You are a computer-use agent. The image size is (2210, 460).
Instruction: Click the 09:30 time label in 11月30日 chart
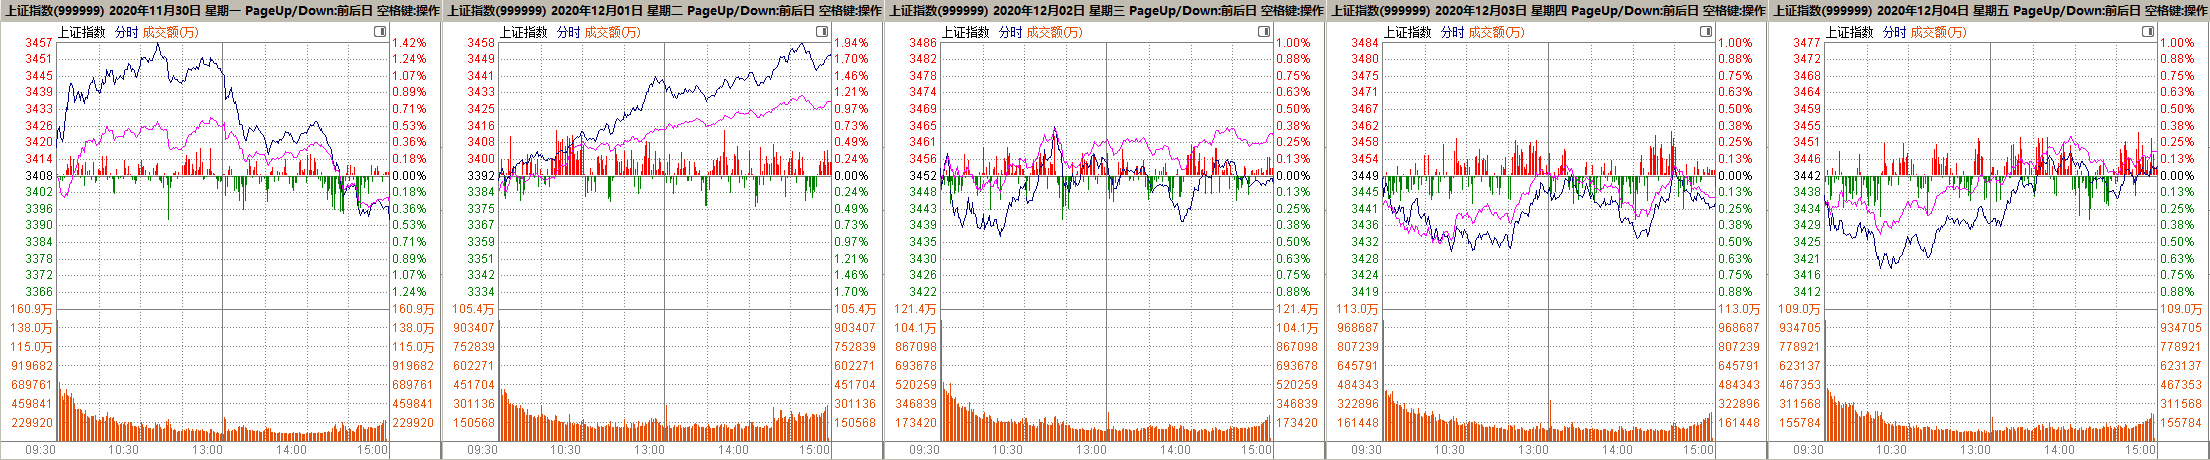40,450
